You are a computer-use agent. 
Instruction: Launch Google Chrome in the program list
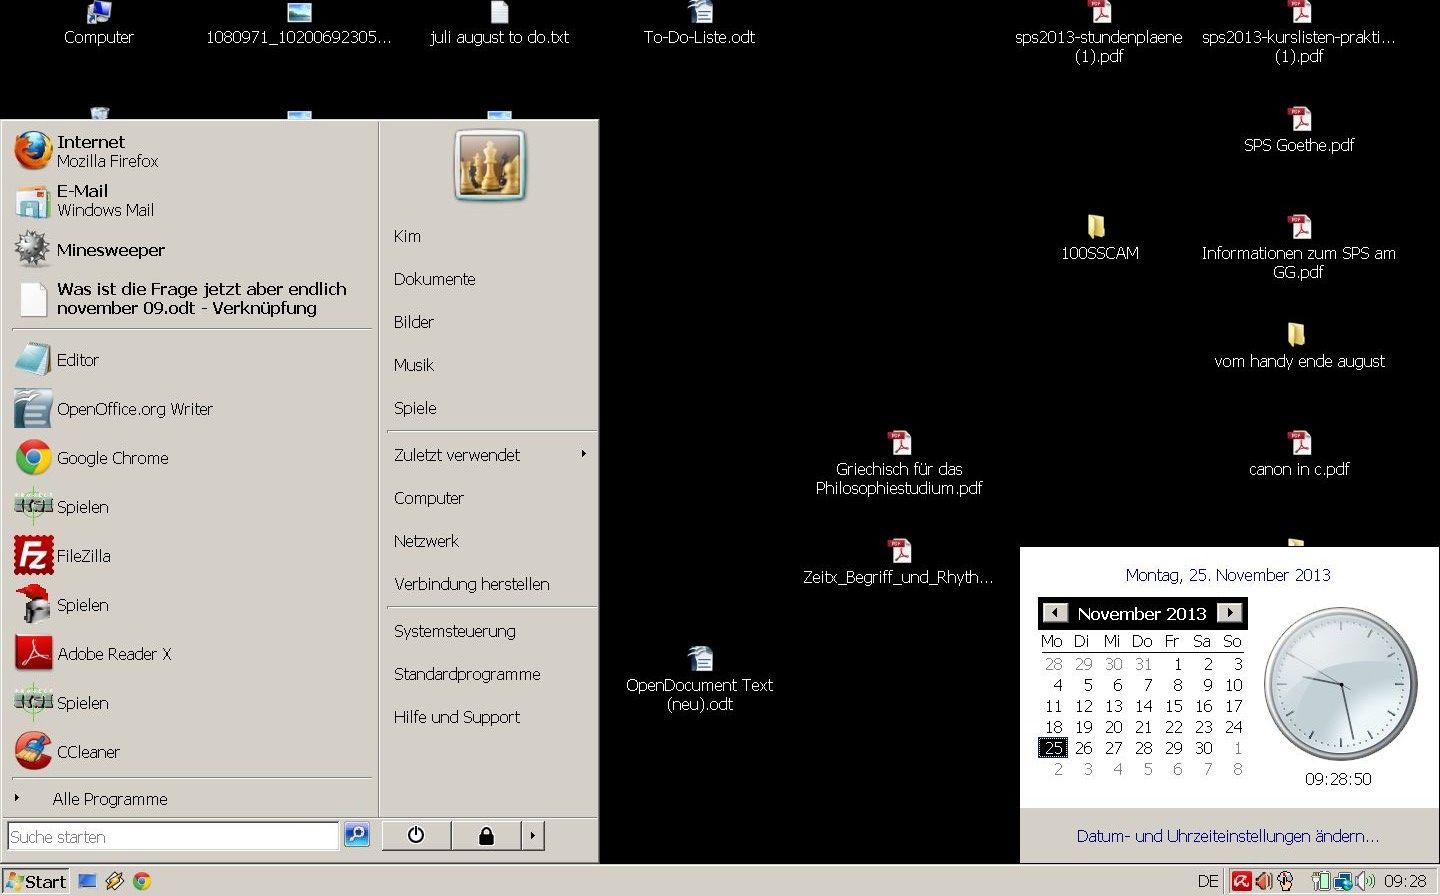(112, 458)
